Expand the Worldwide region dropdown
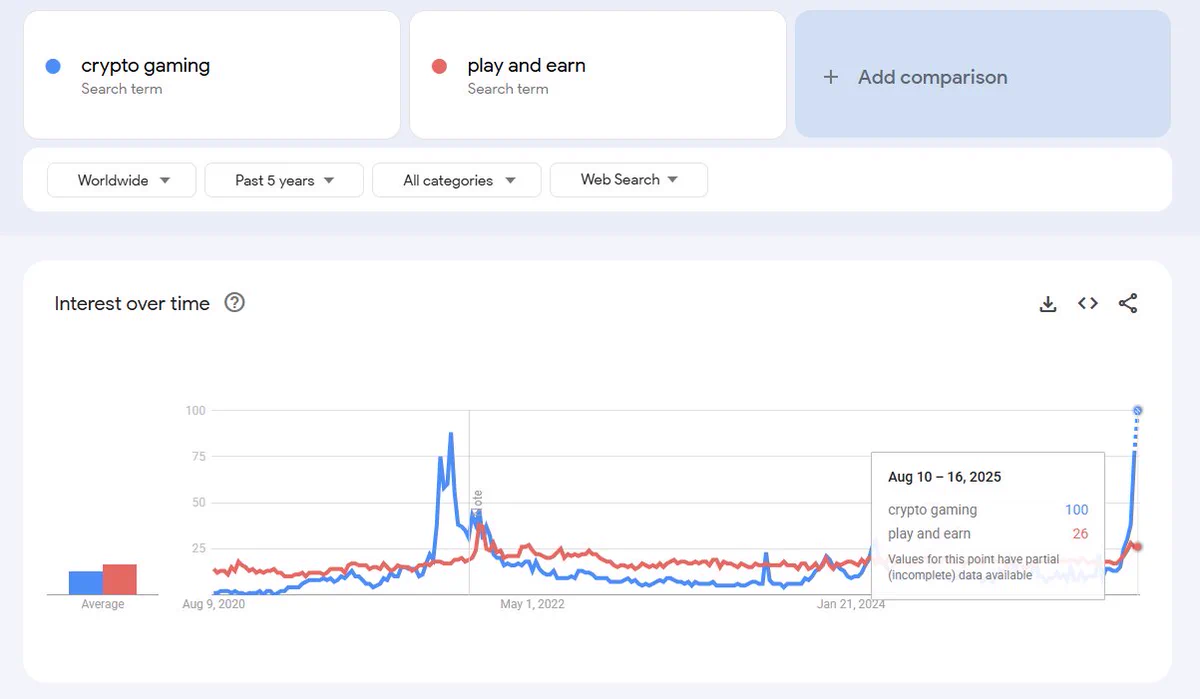The image size is (1200, 699). pyautogui.click(x=122, y=180)
